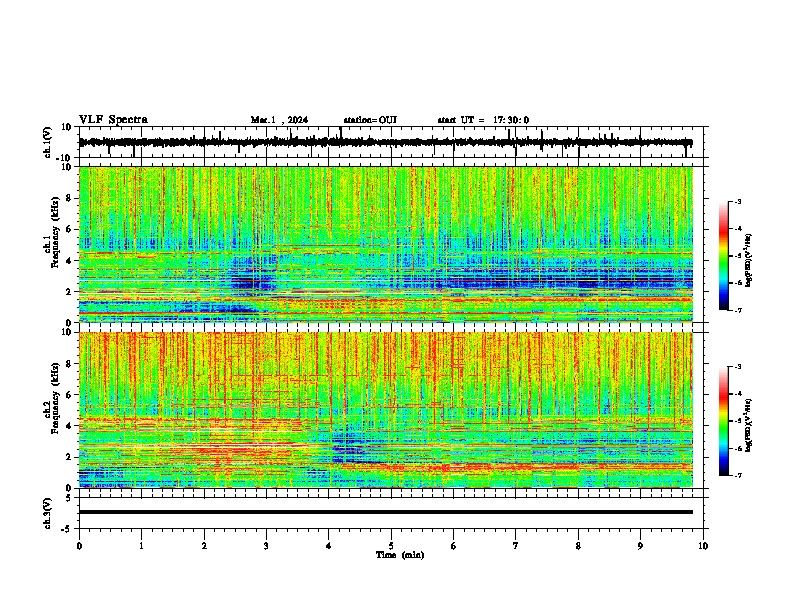
Task: Click the "4" kHz tick of ch.1 spectrogram
Action: [69, 261]
